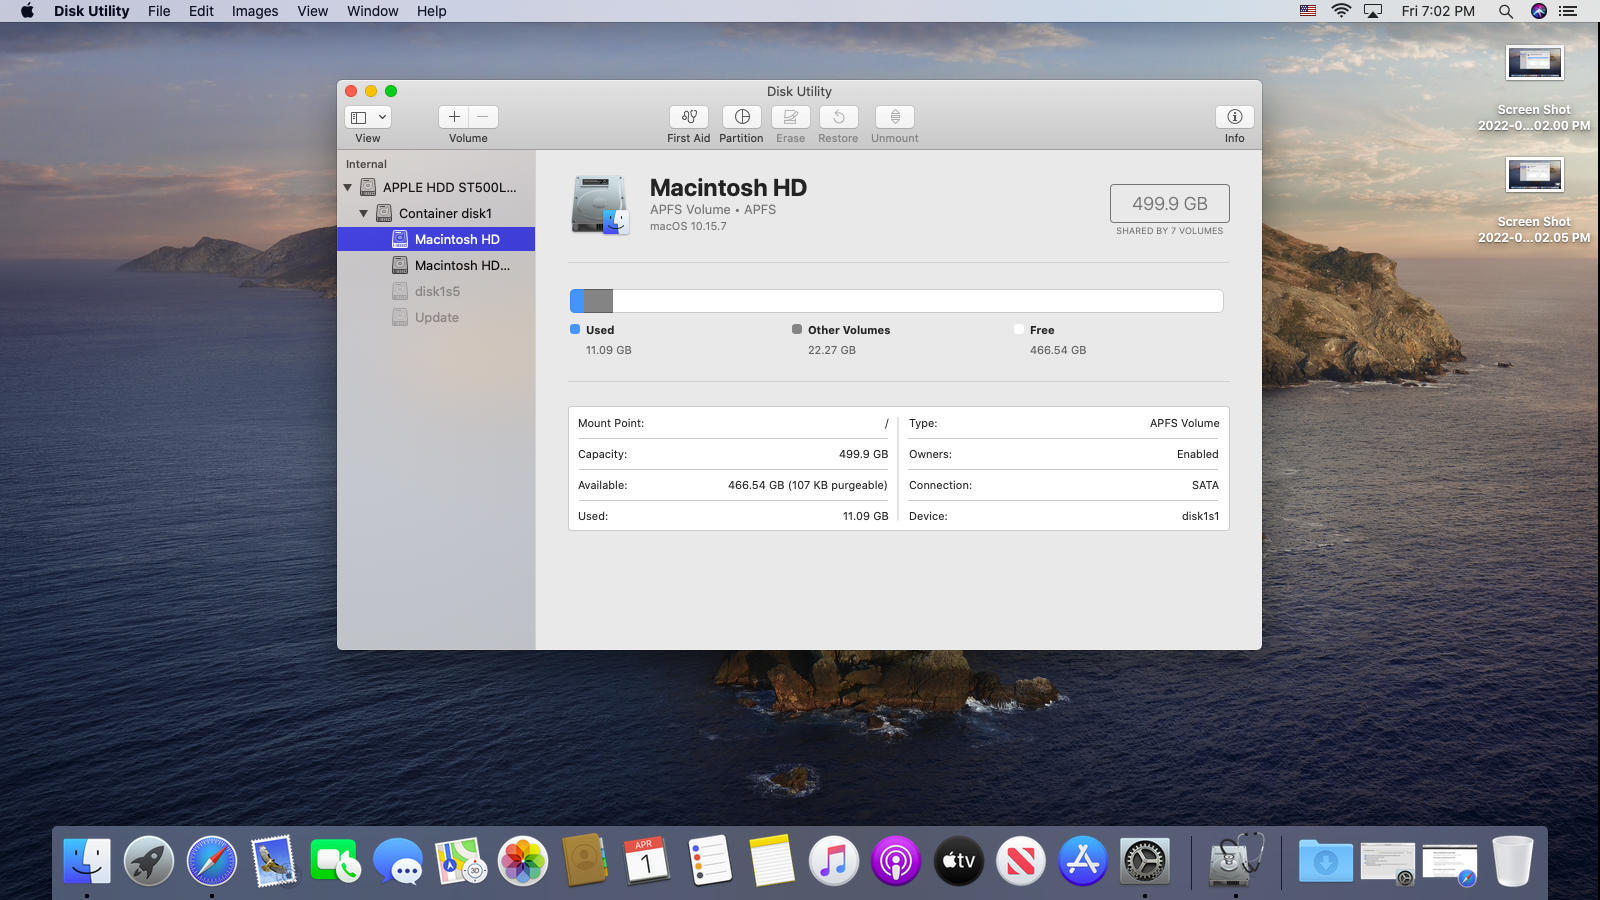Open Notification Center list icon
1600x900 pixels.
(x=1568, y=11)
